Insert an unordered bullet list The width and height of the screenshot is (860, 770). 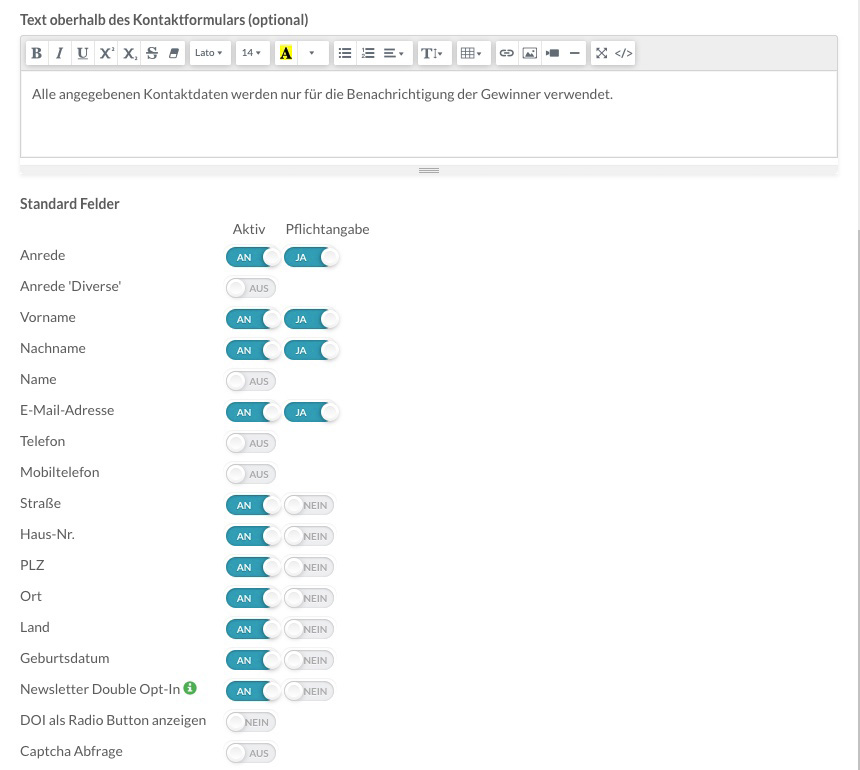pyautogui.click(x=345, y=53)
